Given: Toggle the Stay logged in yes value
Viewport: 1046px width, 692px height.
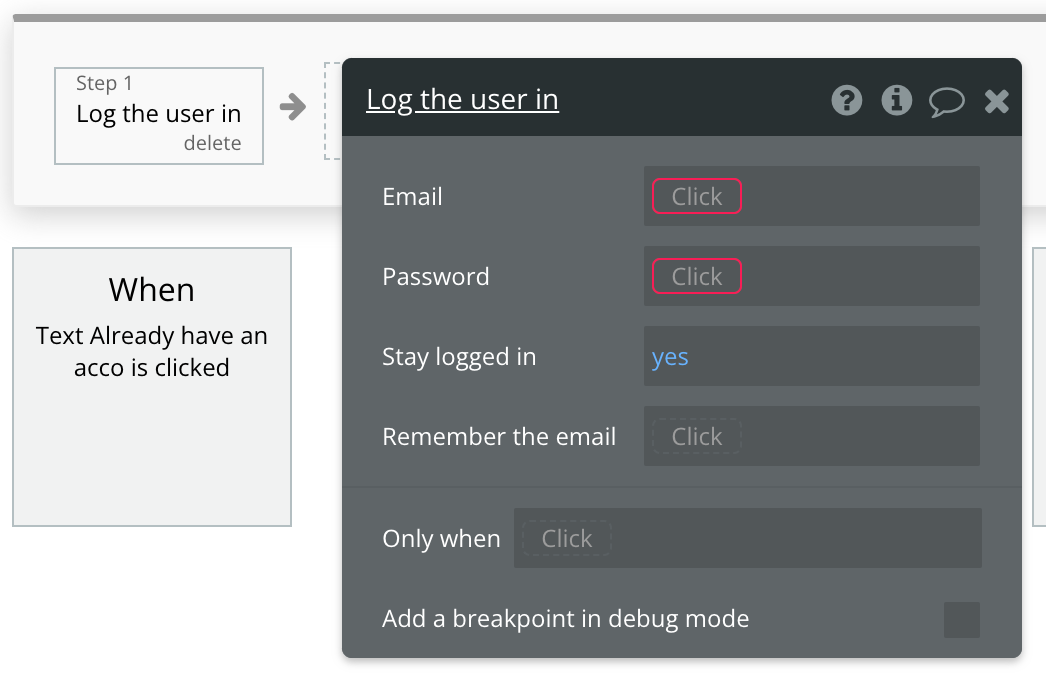Looking at the screenshot, I should click(670, 357).
